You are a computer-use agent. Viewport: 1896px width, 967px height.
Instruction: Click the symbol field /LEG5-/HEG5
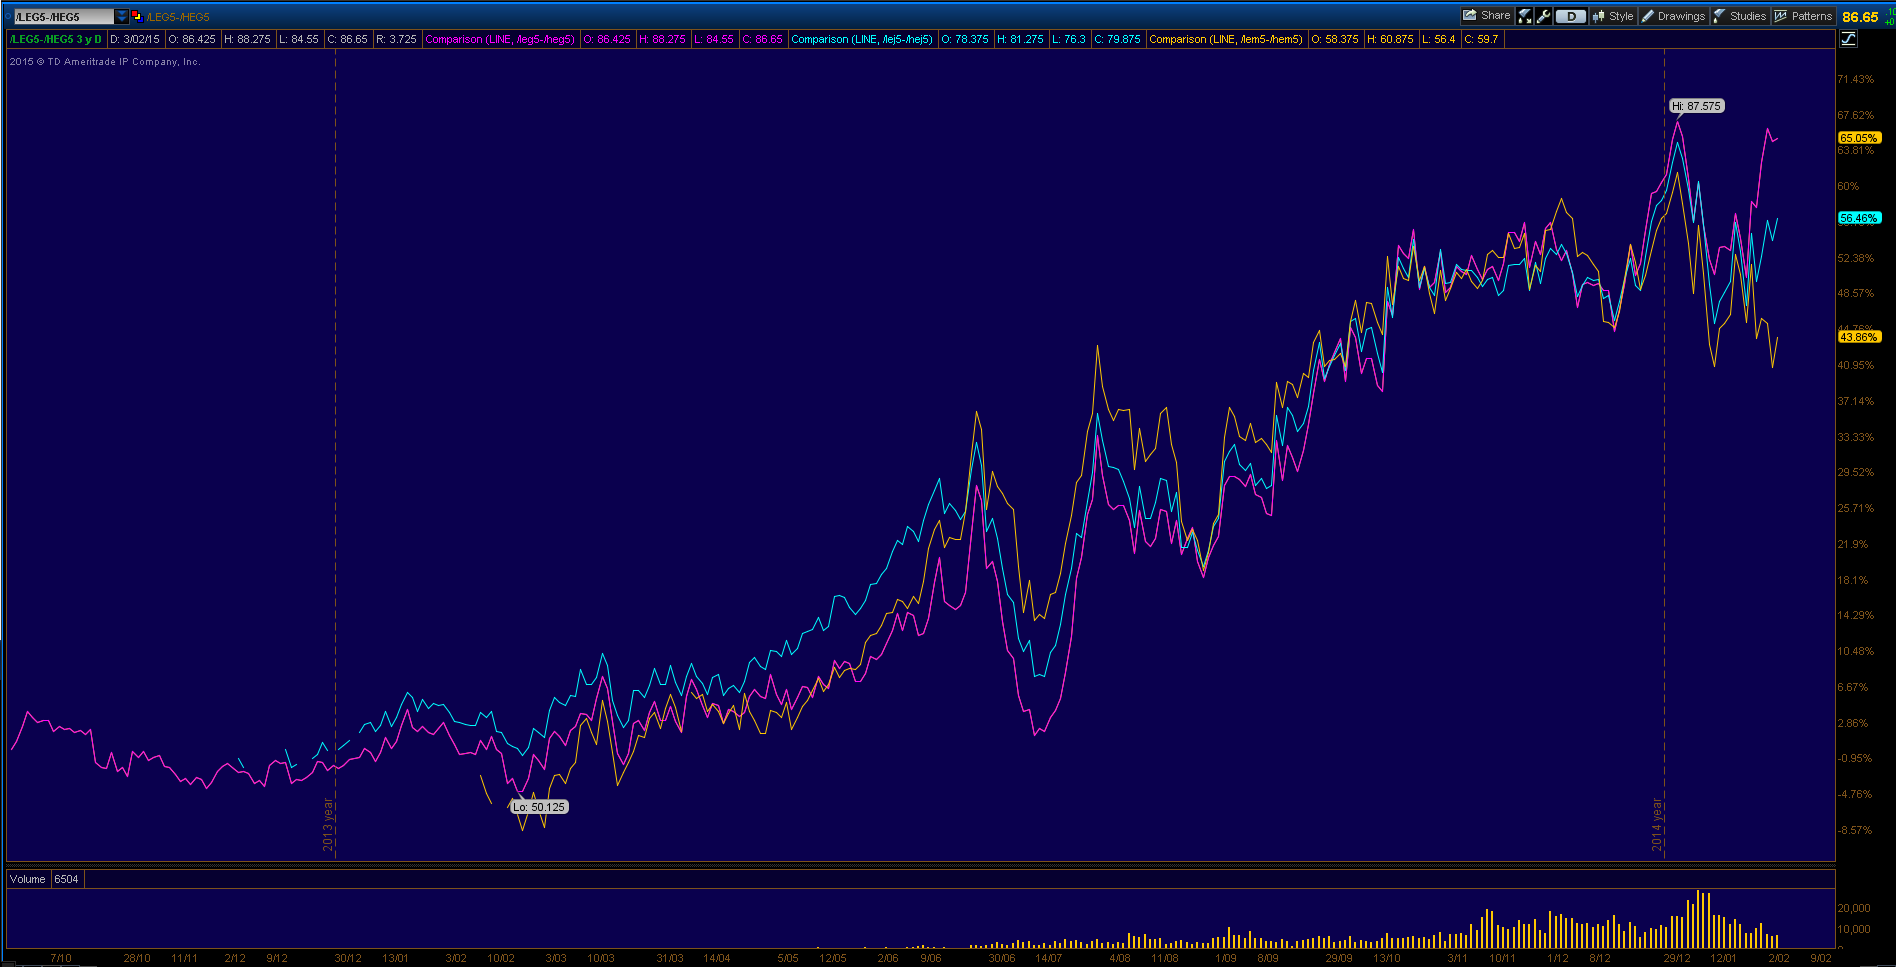pos(63,17)
